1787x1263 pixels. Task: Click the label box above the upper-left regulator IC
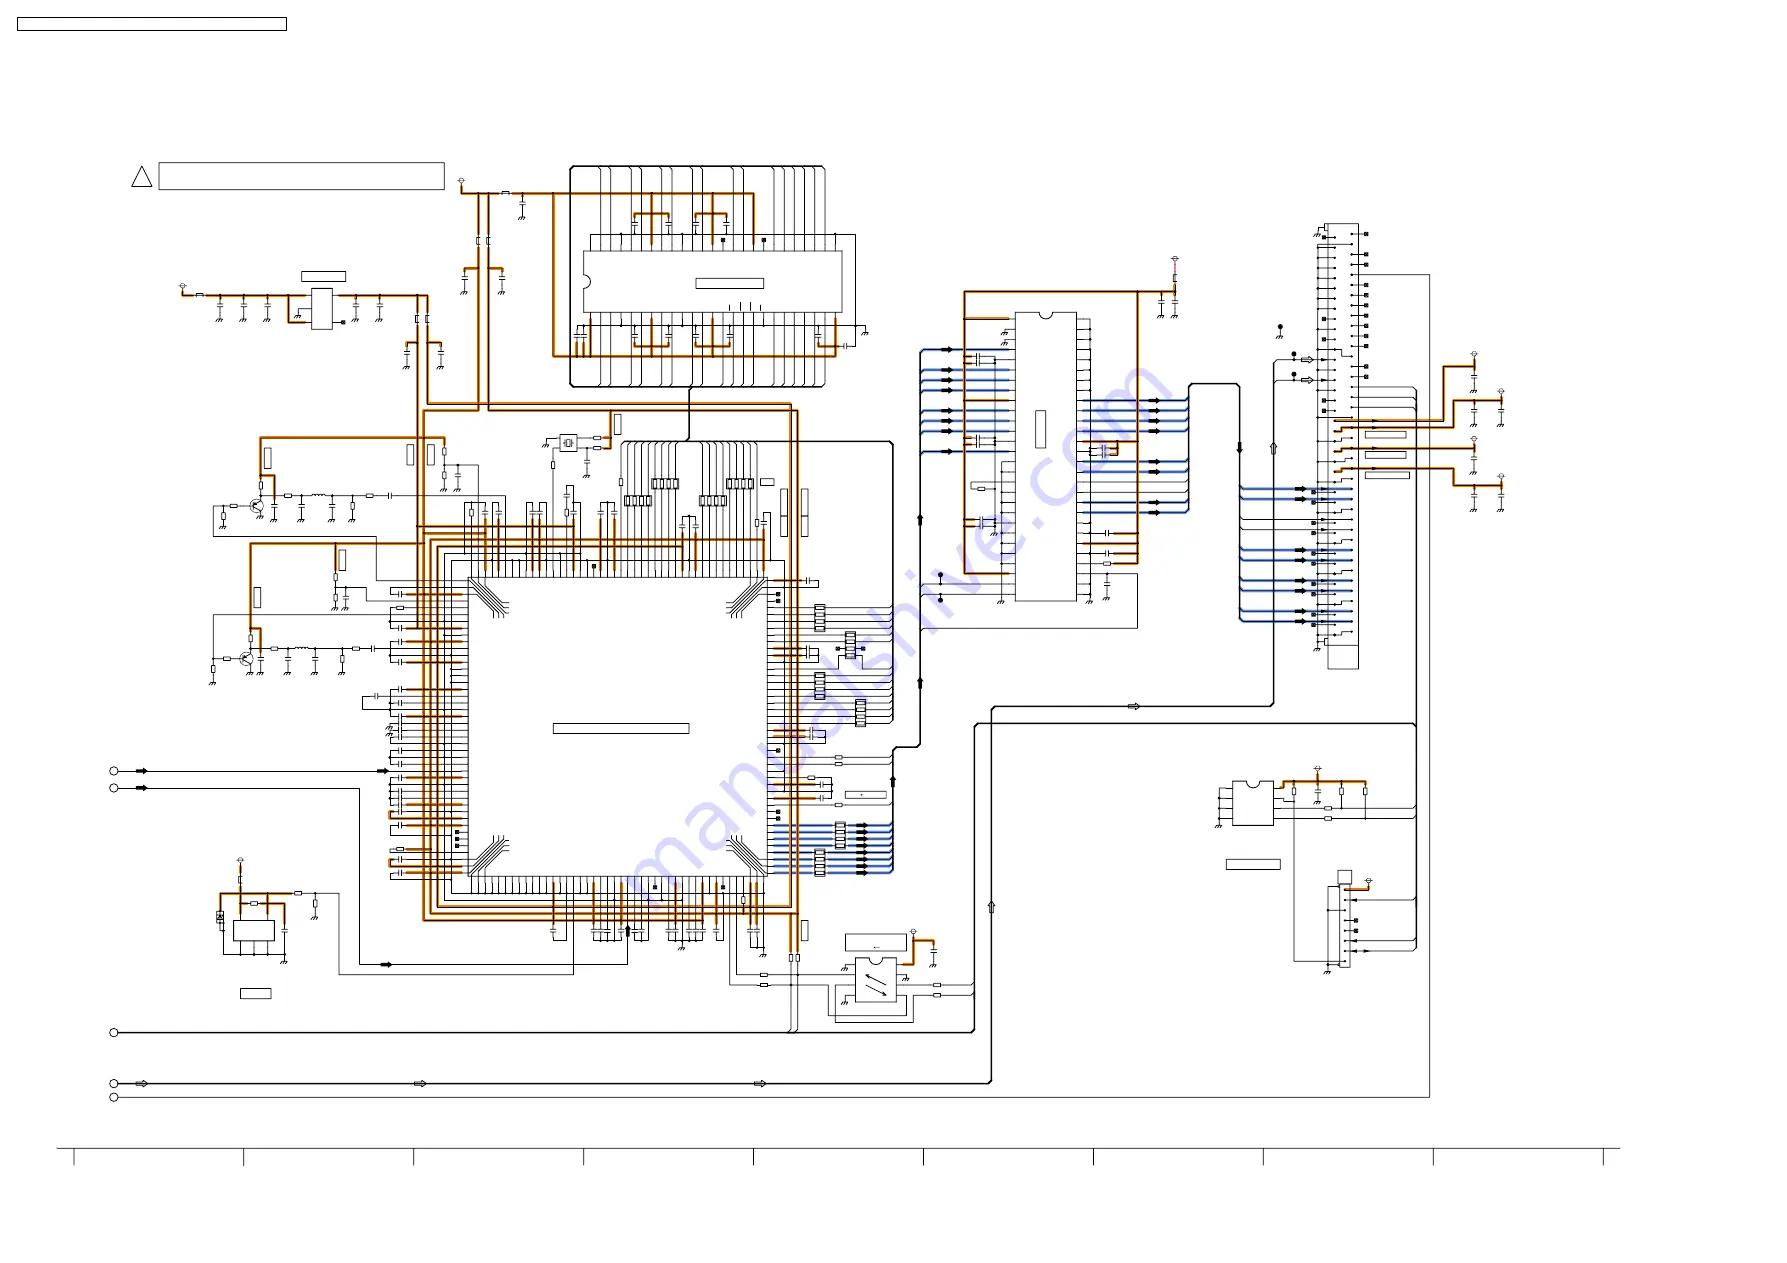(324, 276)
